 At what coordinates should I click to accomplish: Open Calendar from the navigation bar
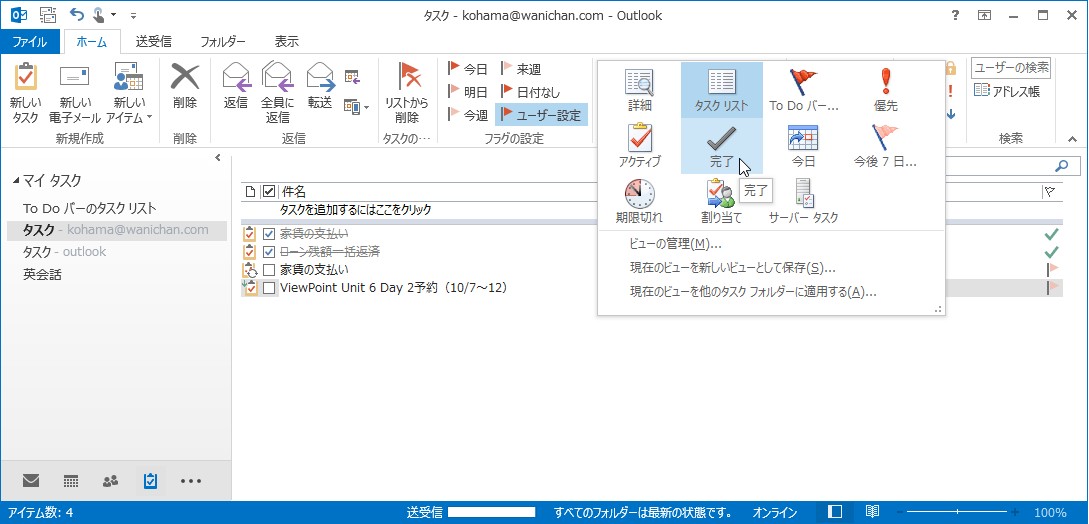(x=70, y=480)
